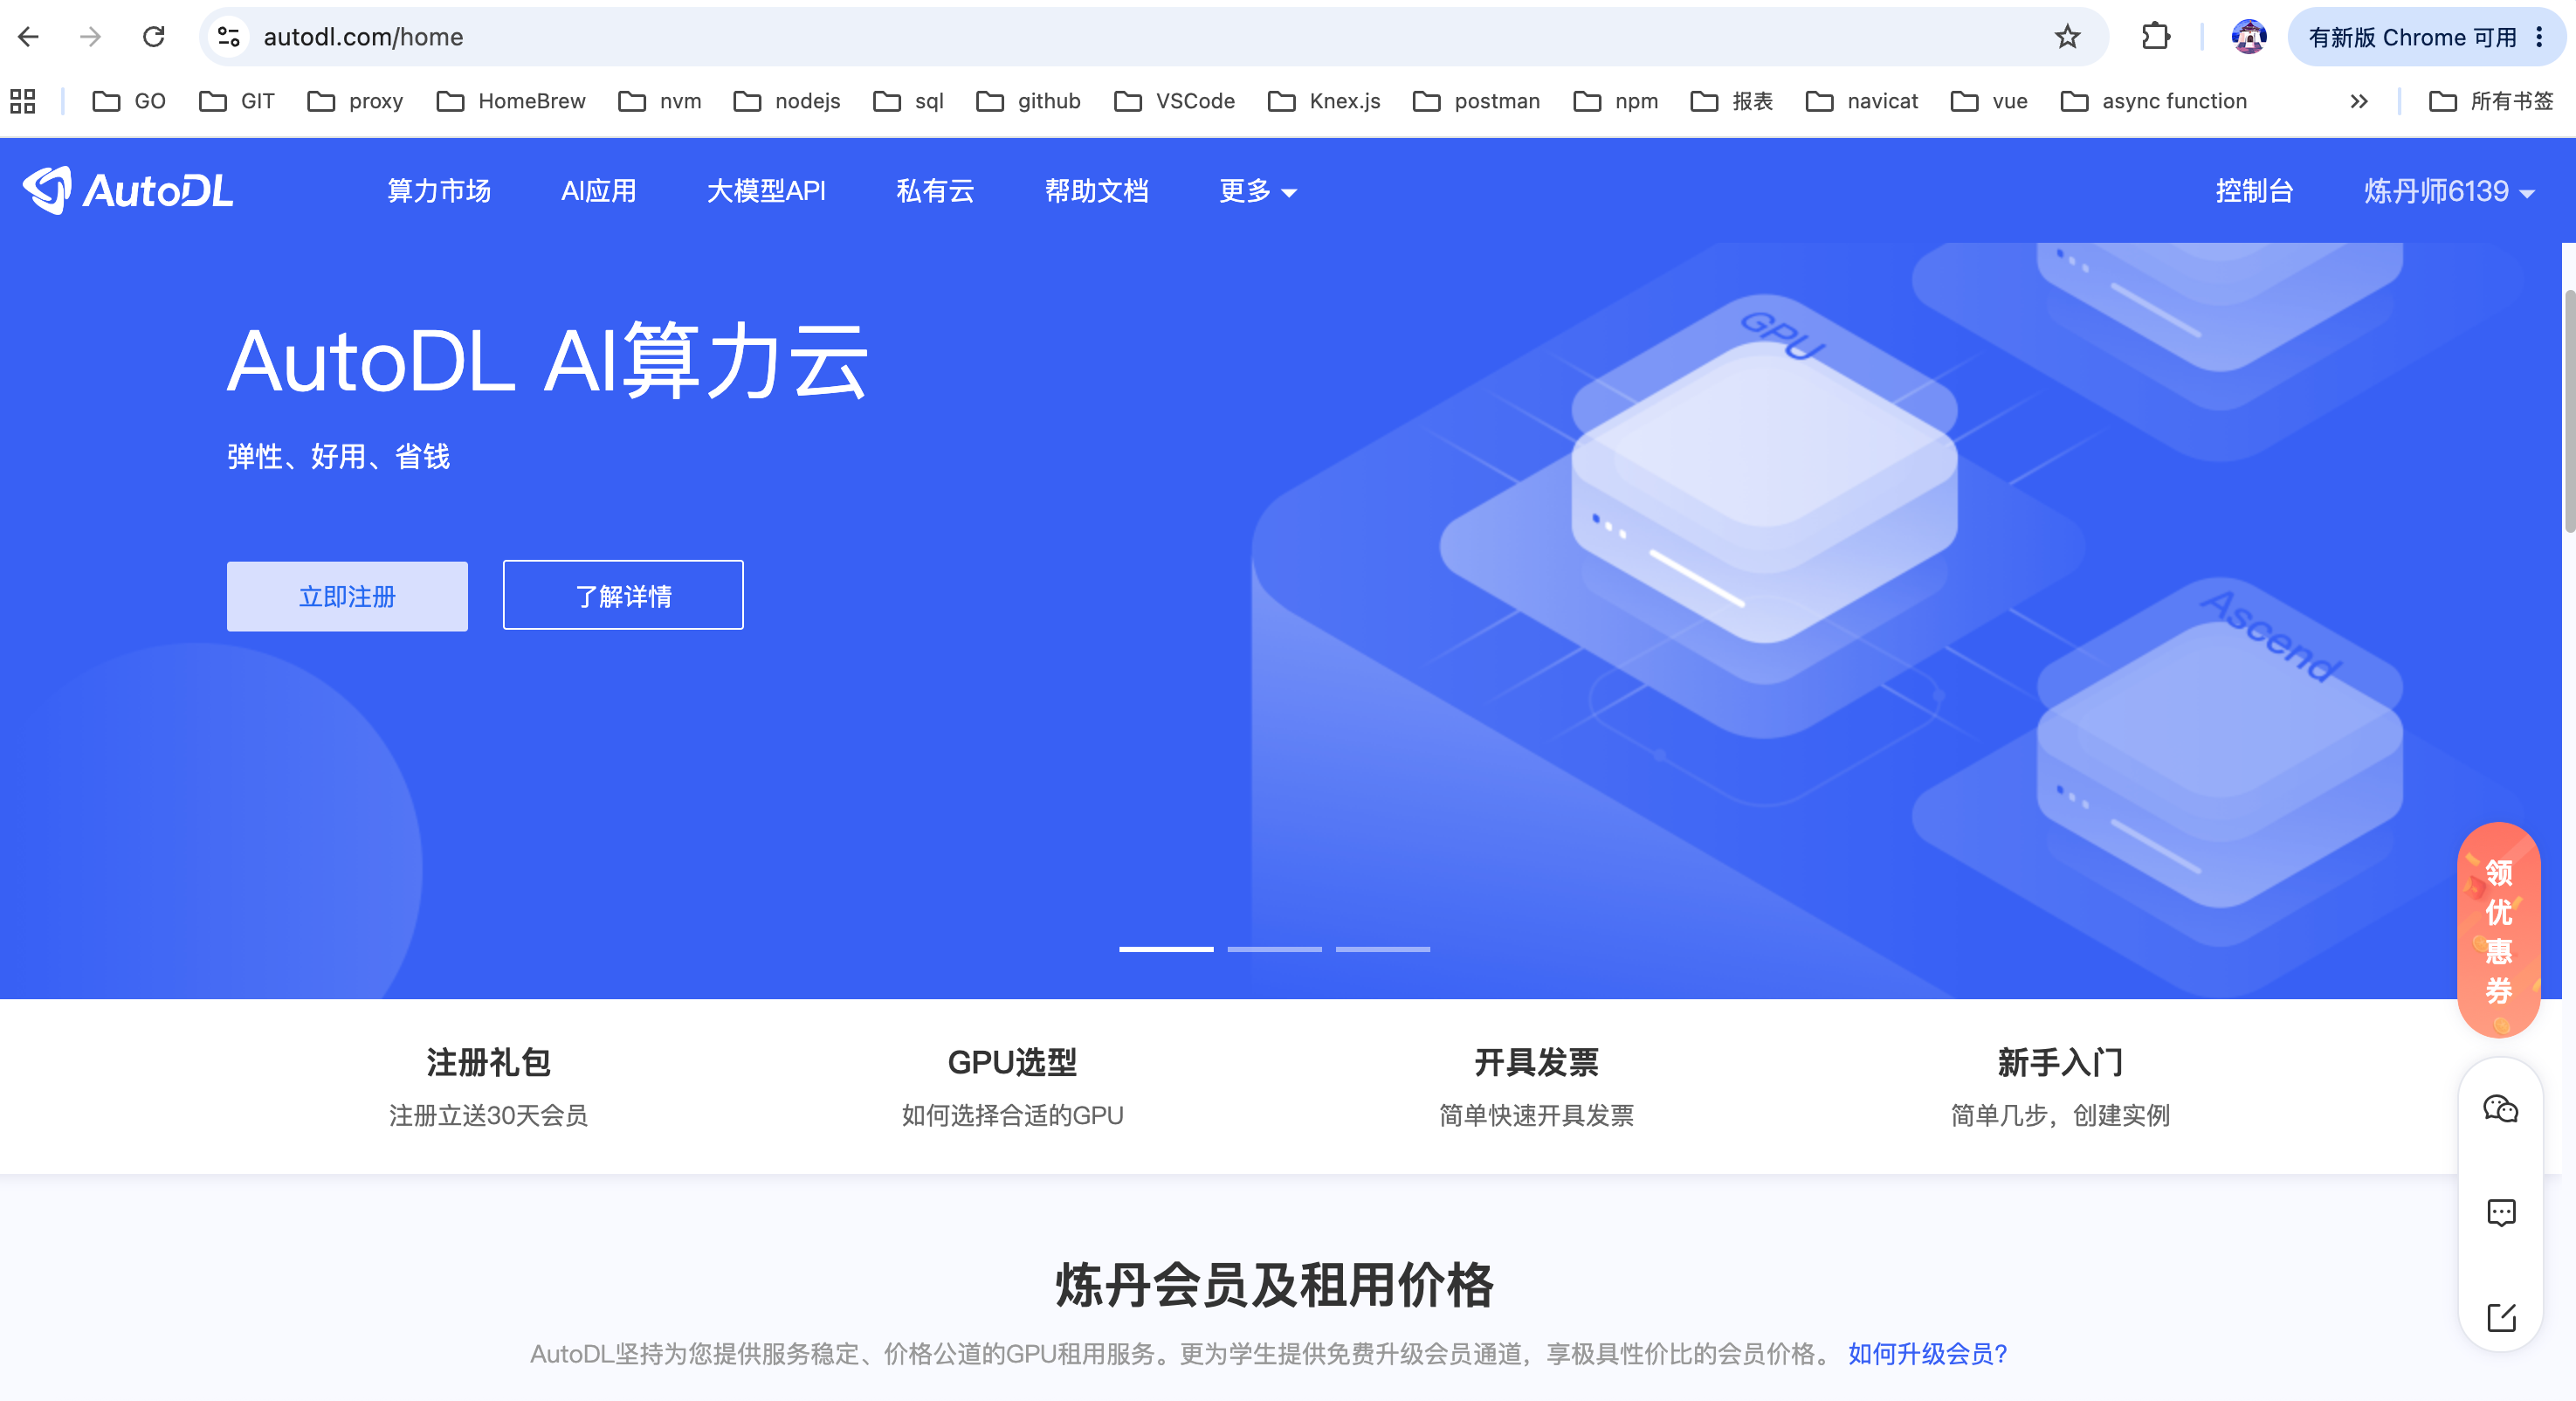Switch to the second banner slide indicator

coord(1274,949)
